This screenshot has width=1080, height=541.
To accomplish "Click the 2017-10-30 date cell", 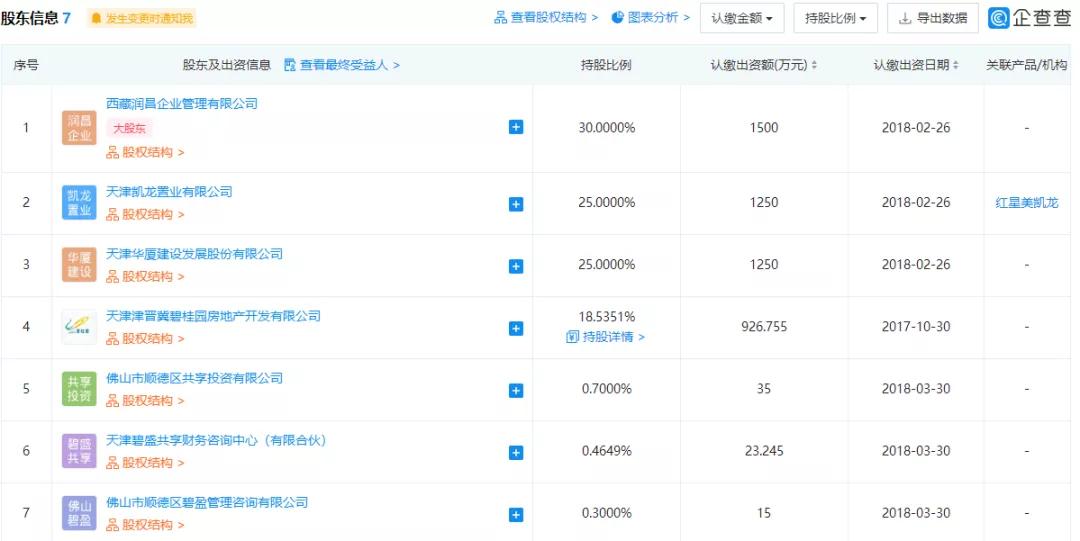I will 916,327.
